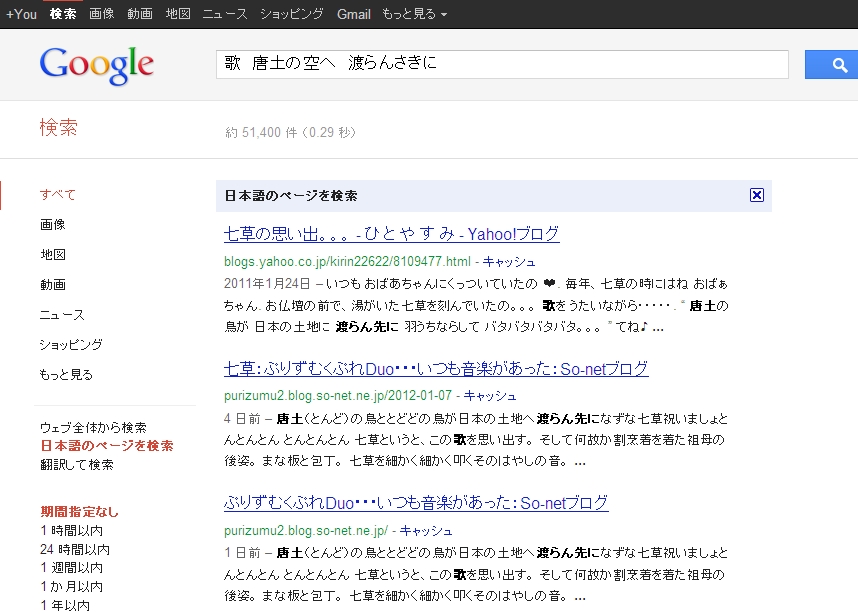The height and width of the screenshot is (614, 858).
Task: Close the Japanese pages search banner
Action: coord(756,196)
